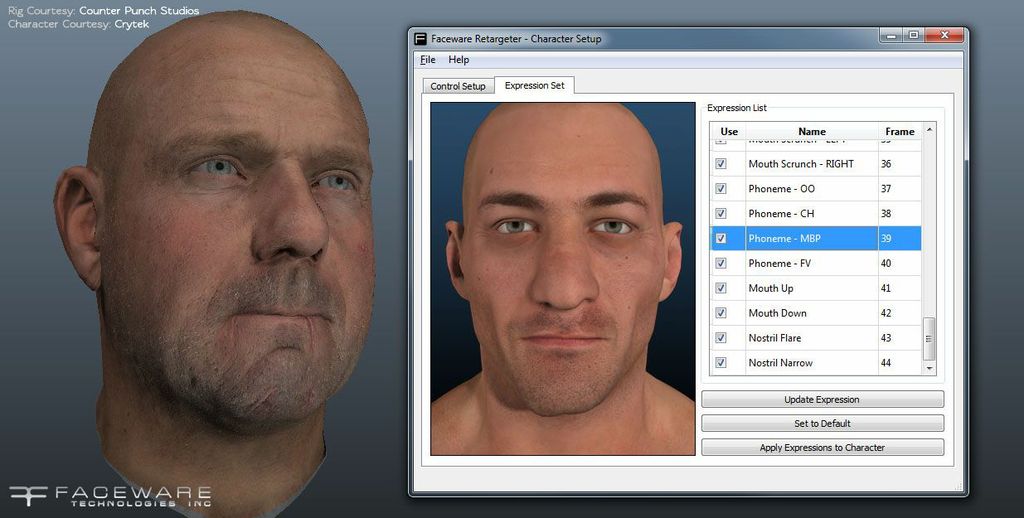
Task: Select the Expression Set tab
Action: click(x=534, y=85)
